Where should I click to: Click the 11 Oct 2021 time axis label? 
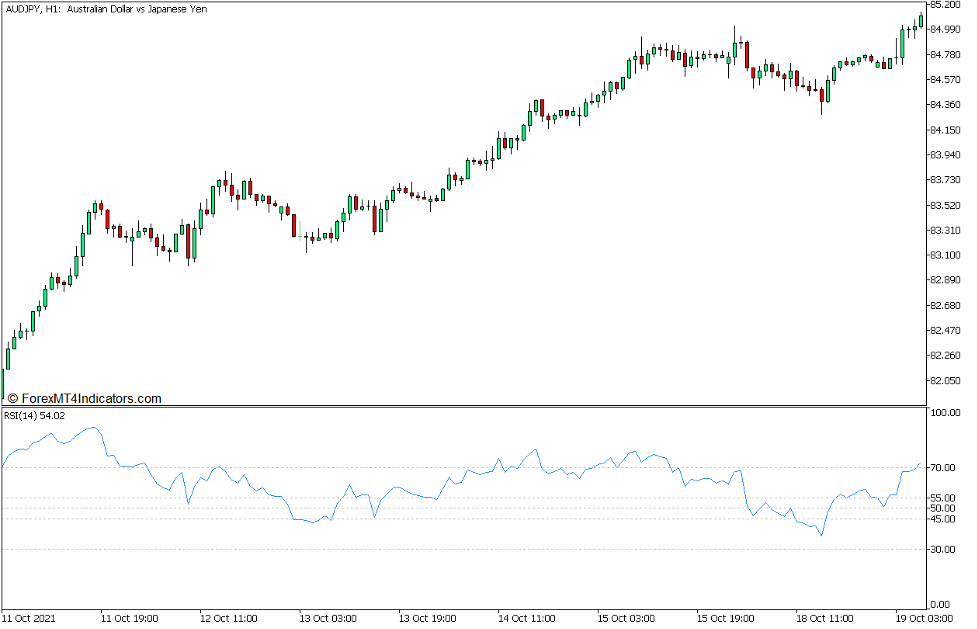pyautogui.click(x=33, y=619)
